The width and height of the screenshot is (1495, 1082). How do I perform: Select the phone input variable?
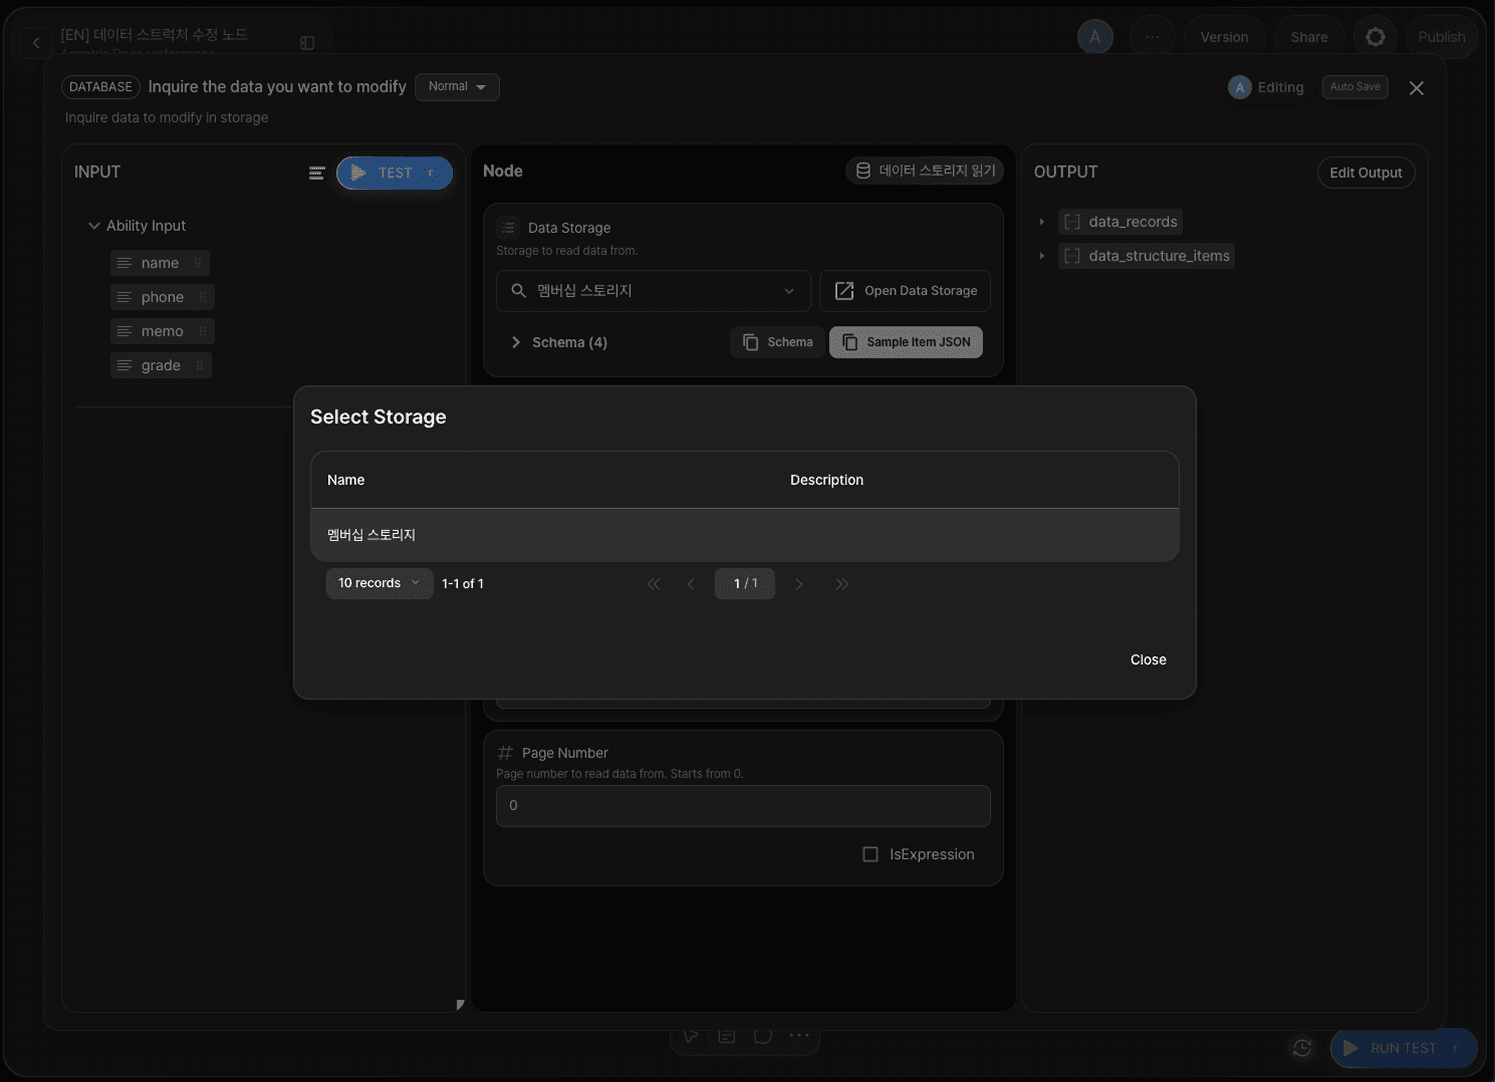click(x=162, y=297)
